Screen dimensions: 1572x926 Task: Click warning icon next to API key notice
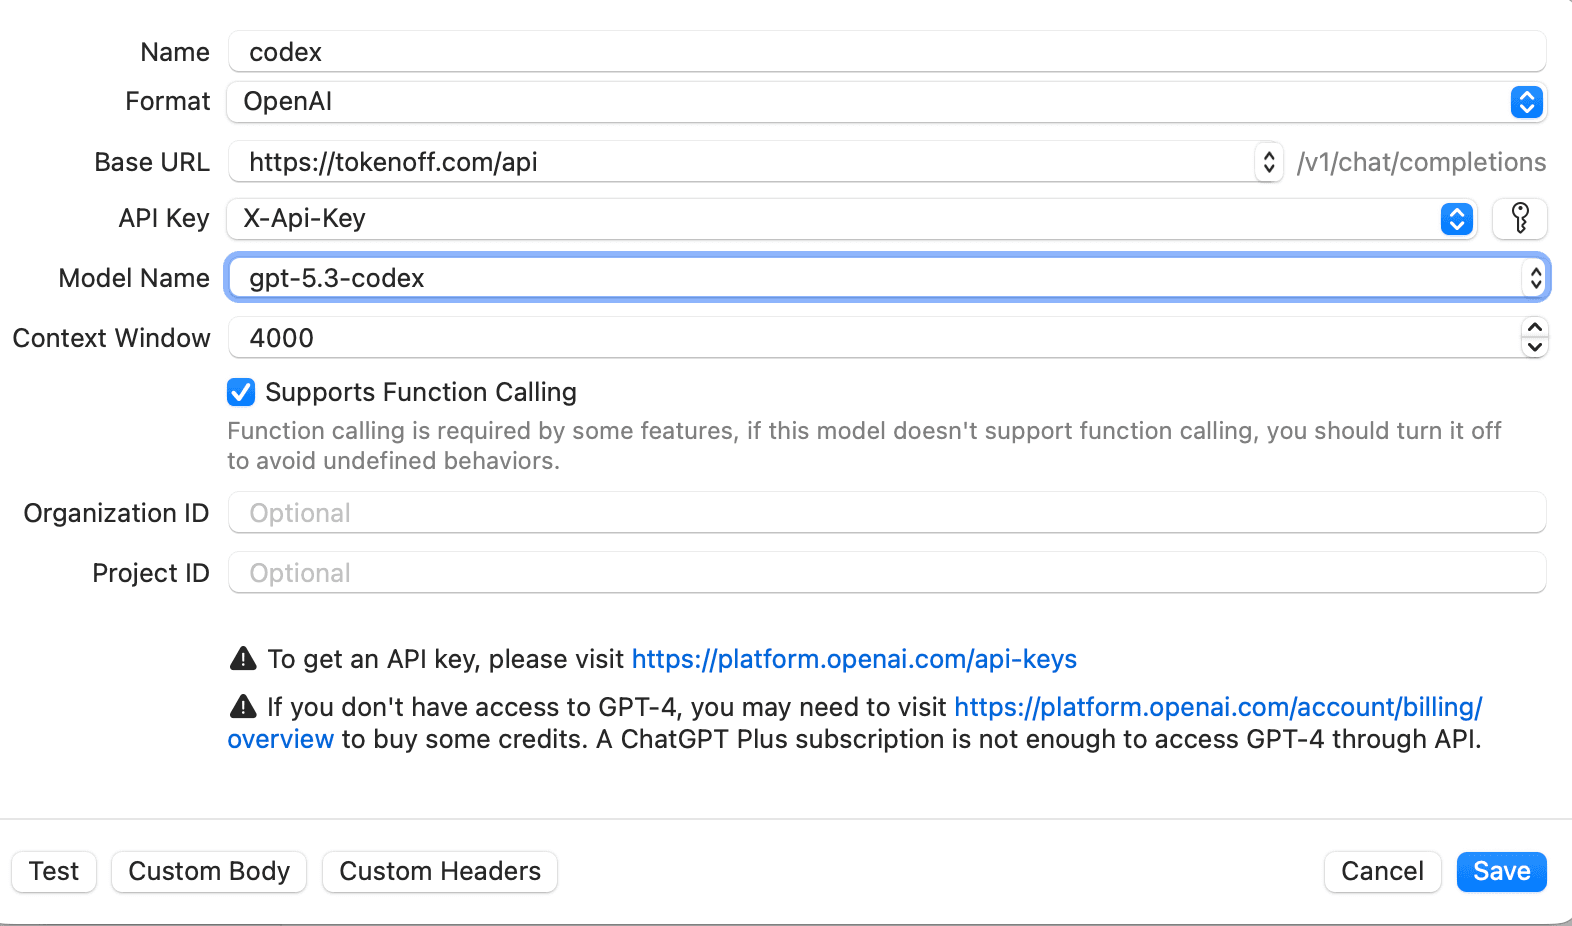[243, 658]
